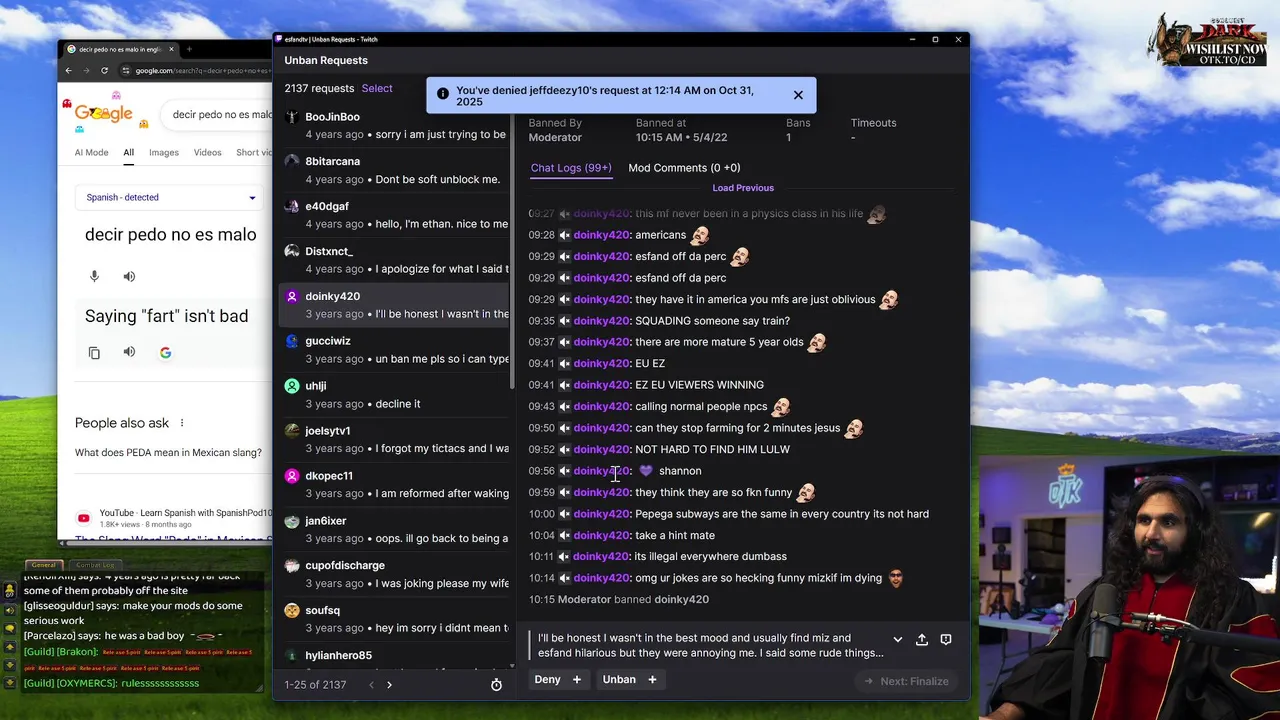Click doinky420 in 'Moderator banned' line
This screenshot has height=720, width=1280.
pos(681,600)
